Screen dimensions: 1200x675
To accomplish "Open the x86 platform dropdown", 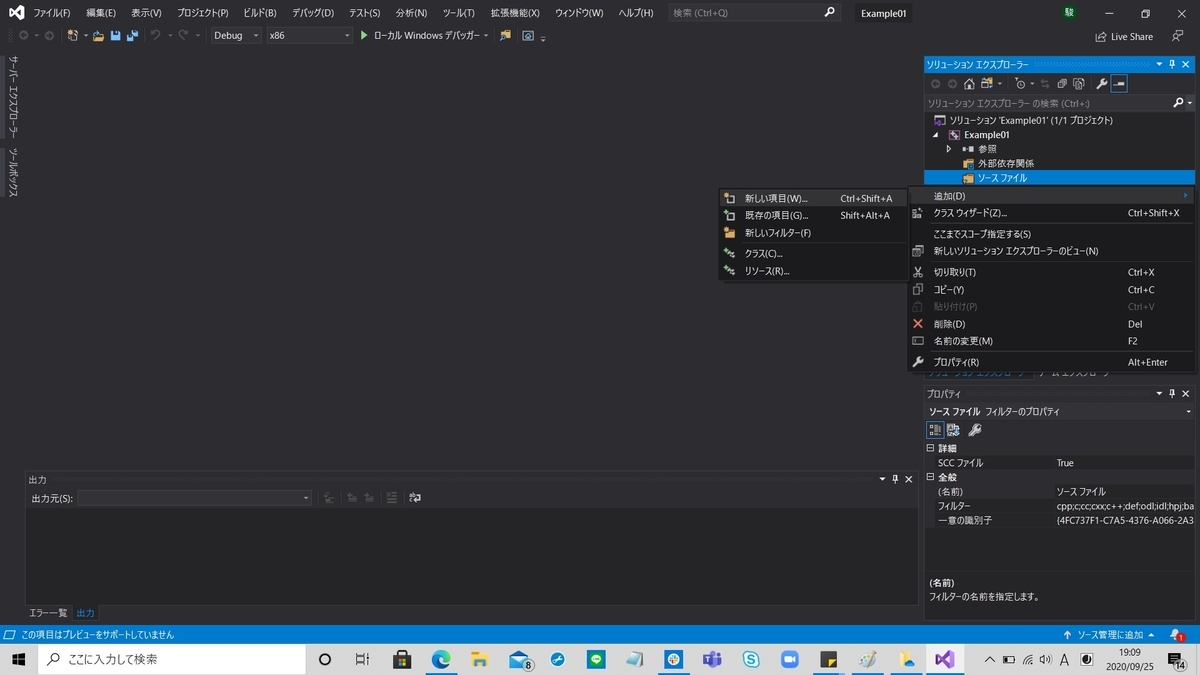I will (x=309, y=35).
